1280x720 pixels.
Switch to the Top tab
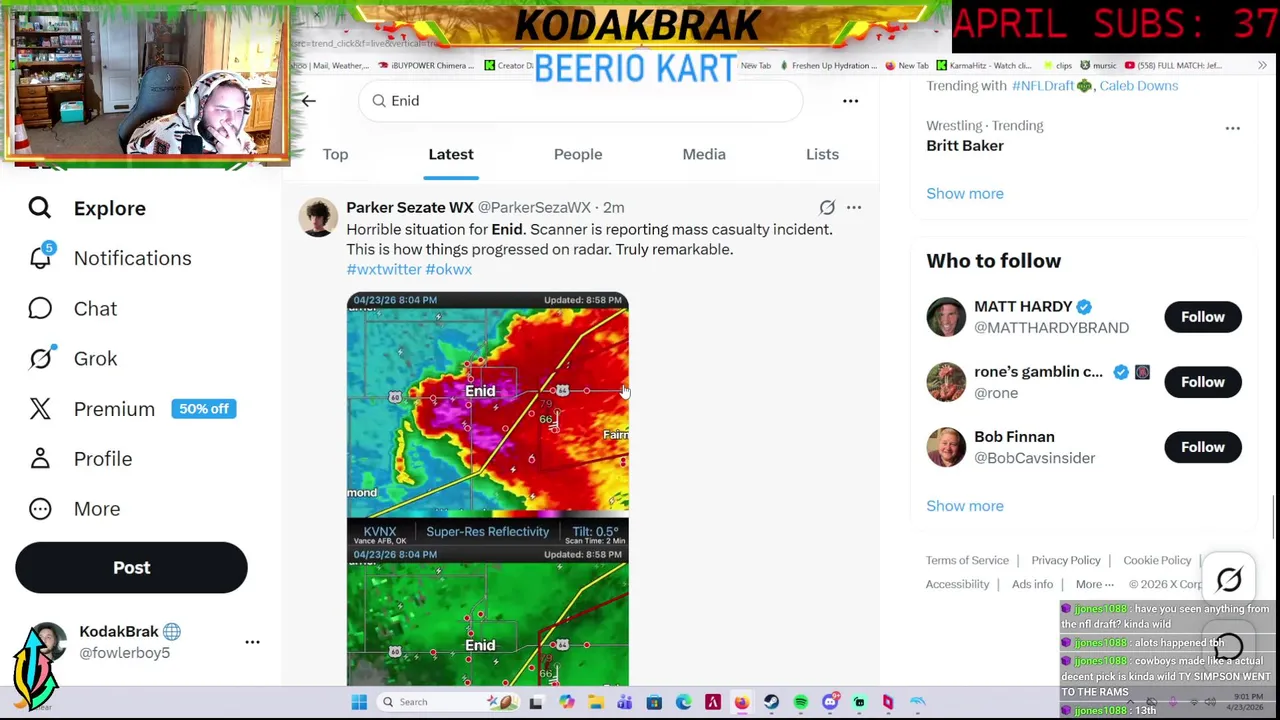335,154
